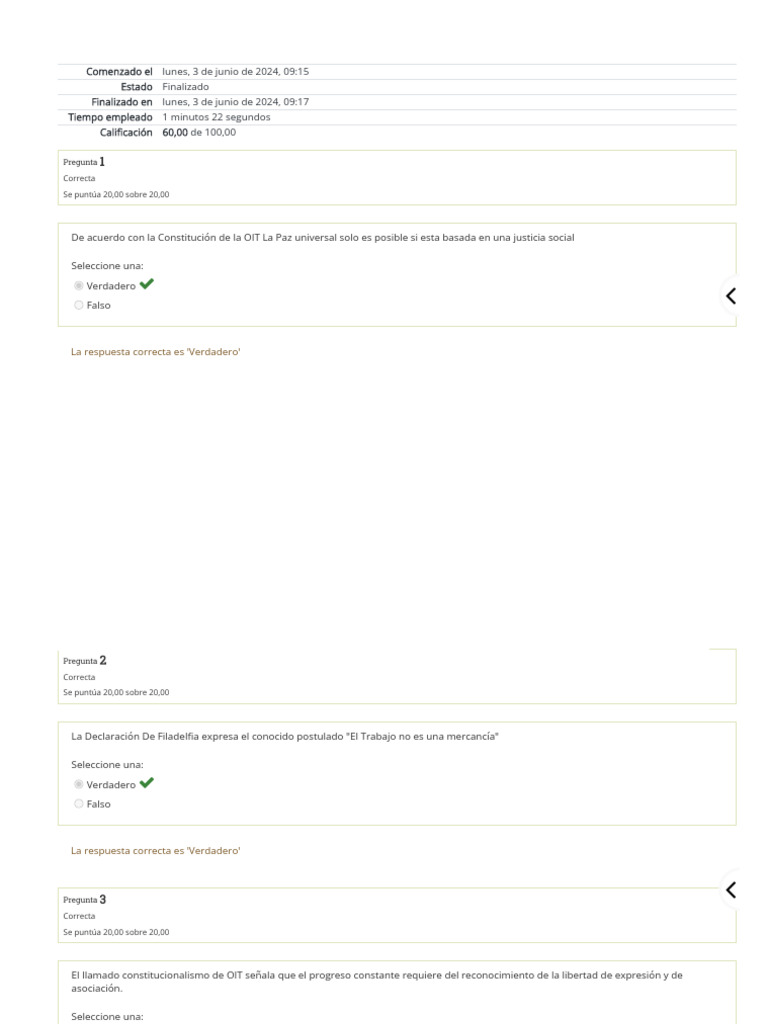Open side drawer chevron beside Pregunta 3
The image size is (768, 1024).
731,890
